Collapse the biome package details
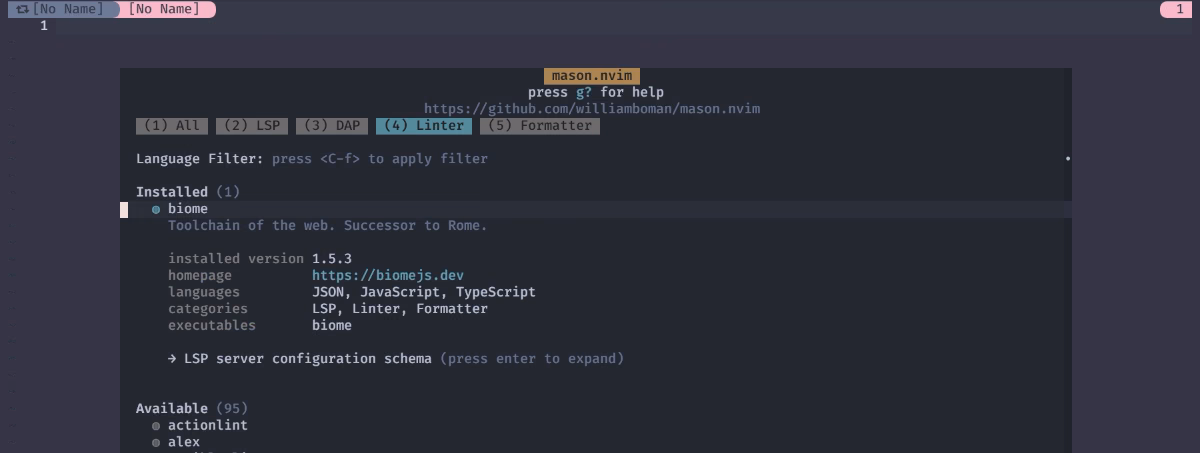Image resolution: width=1200 pixels, height=453 pixels. (x=188, y=209)
